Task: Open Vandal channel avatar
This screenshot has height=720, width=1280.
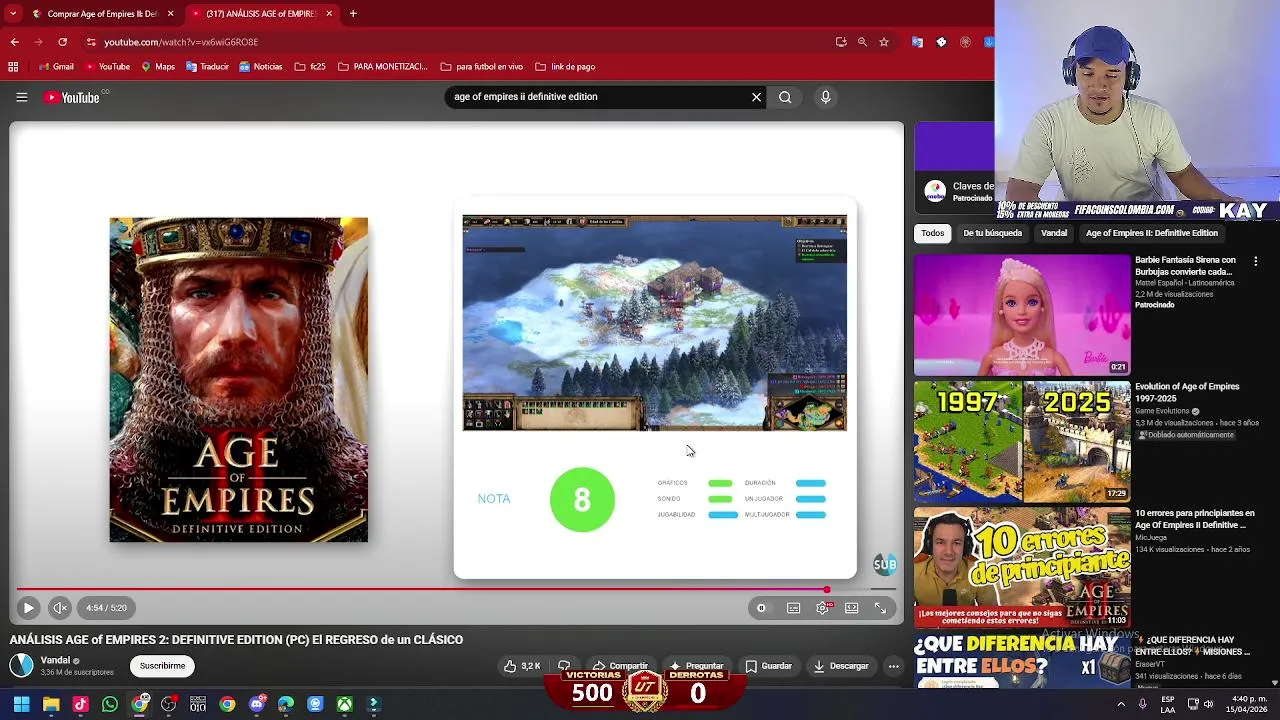Action: 21,665
